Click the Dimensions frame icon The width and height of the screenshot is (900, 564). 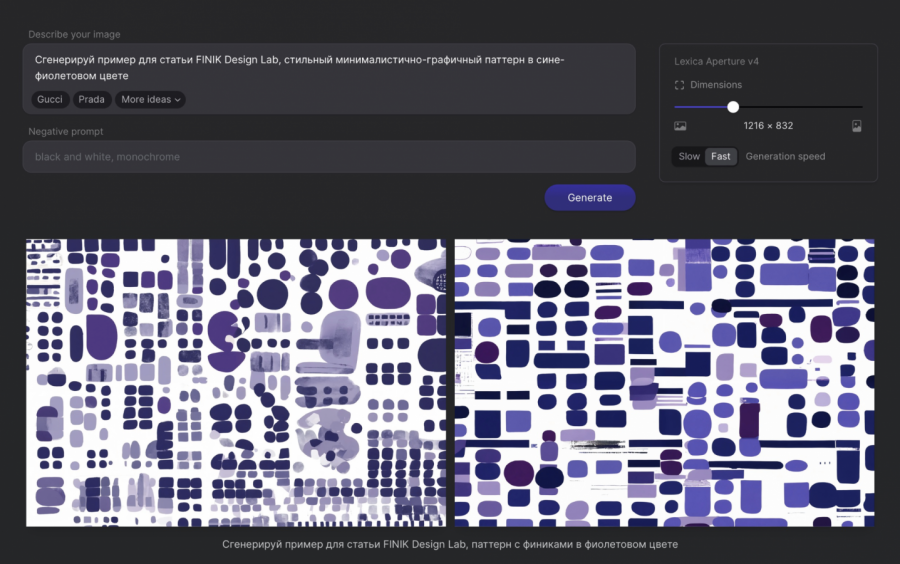coord(680,85)
